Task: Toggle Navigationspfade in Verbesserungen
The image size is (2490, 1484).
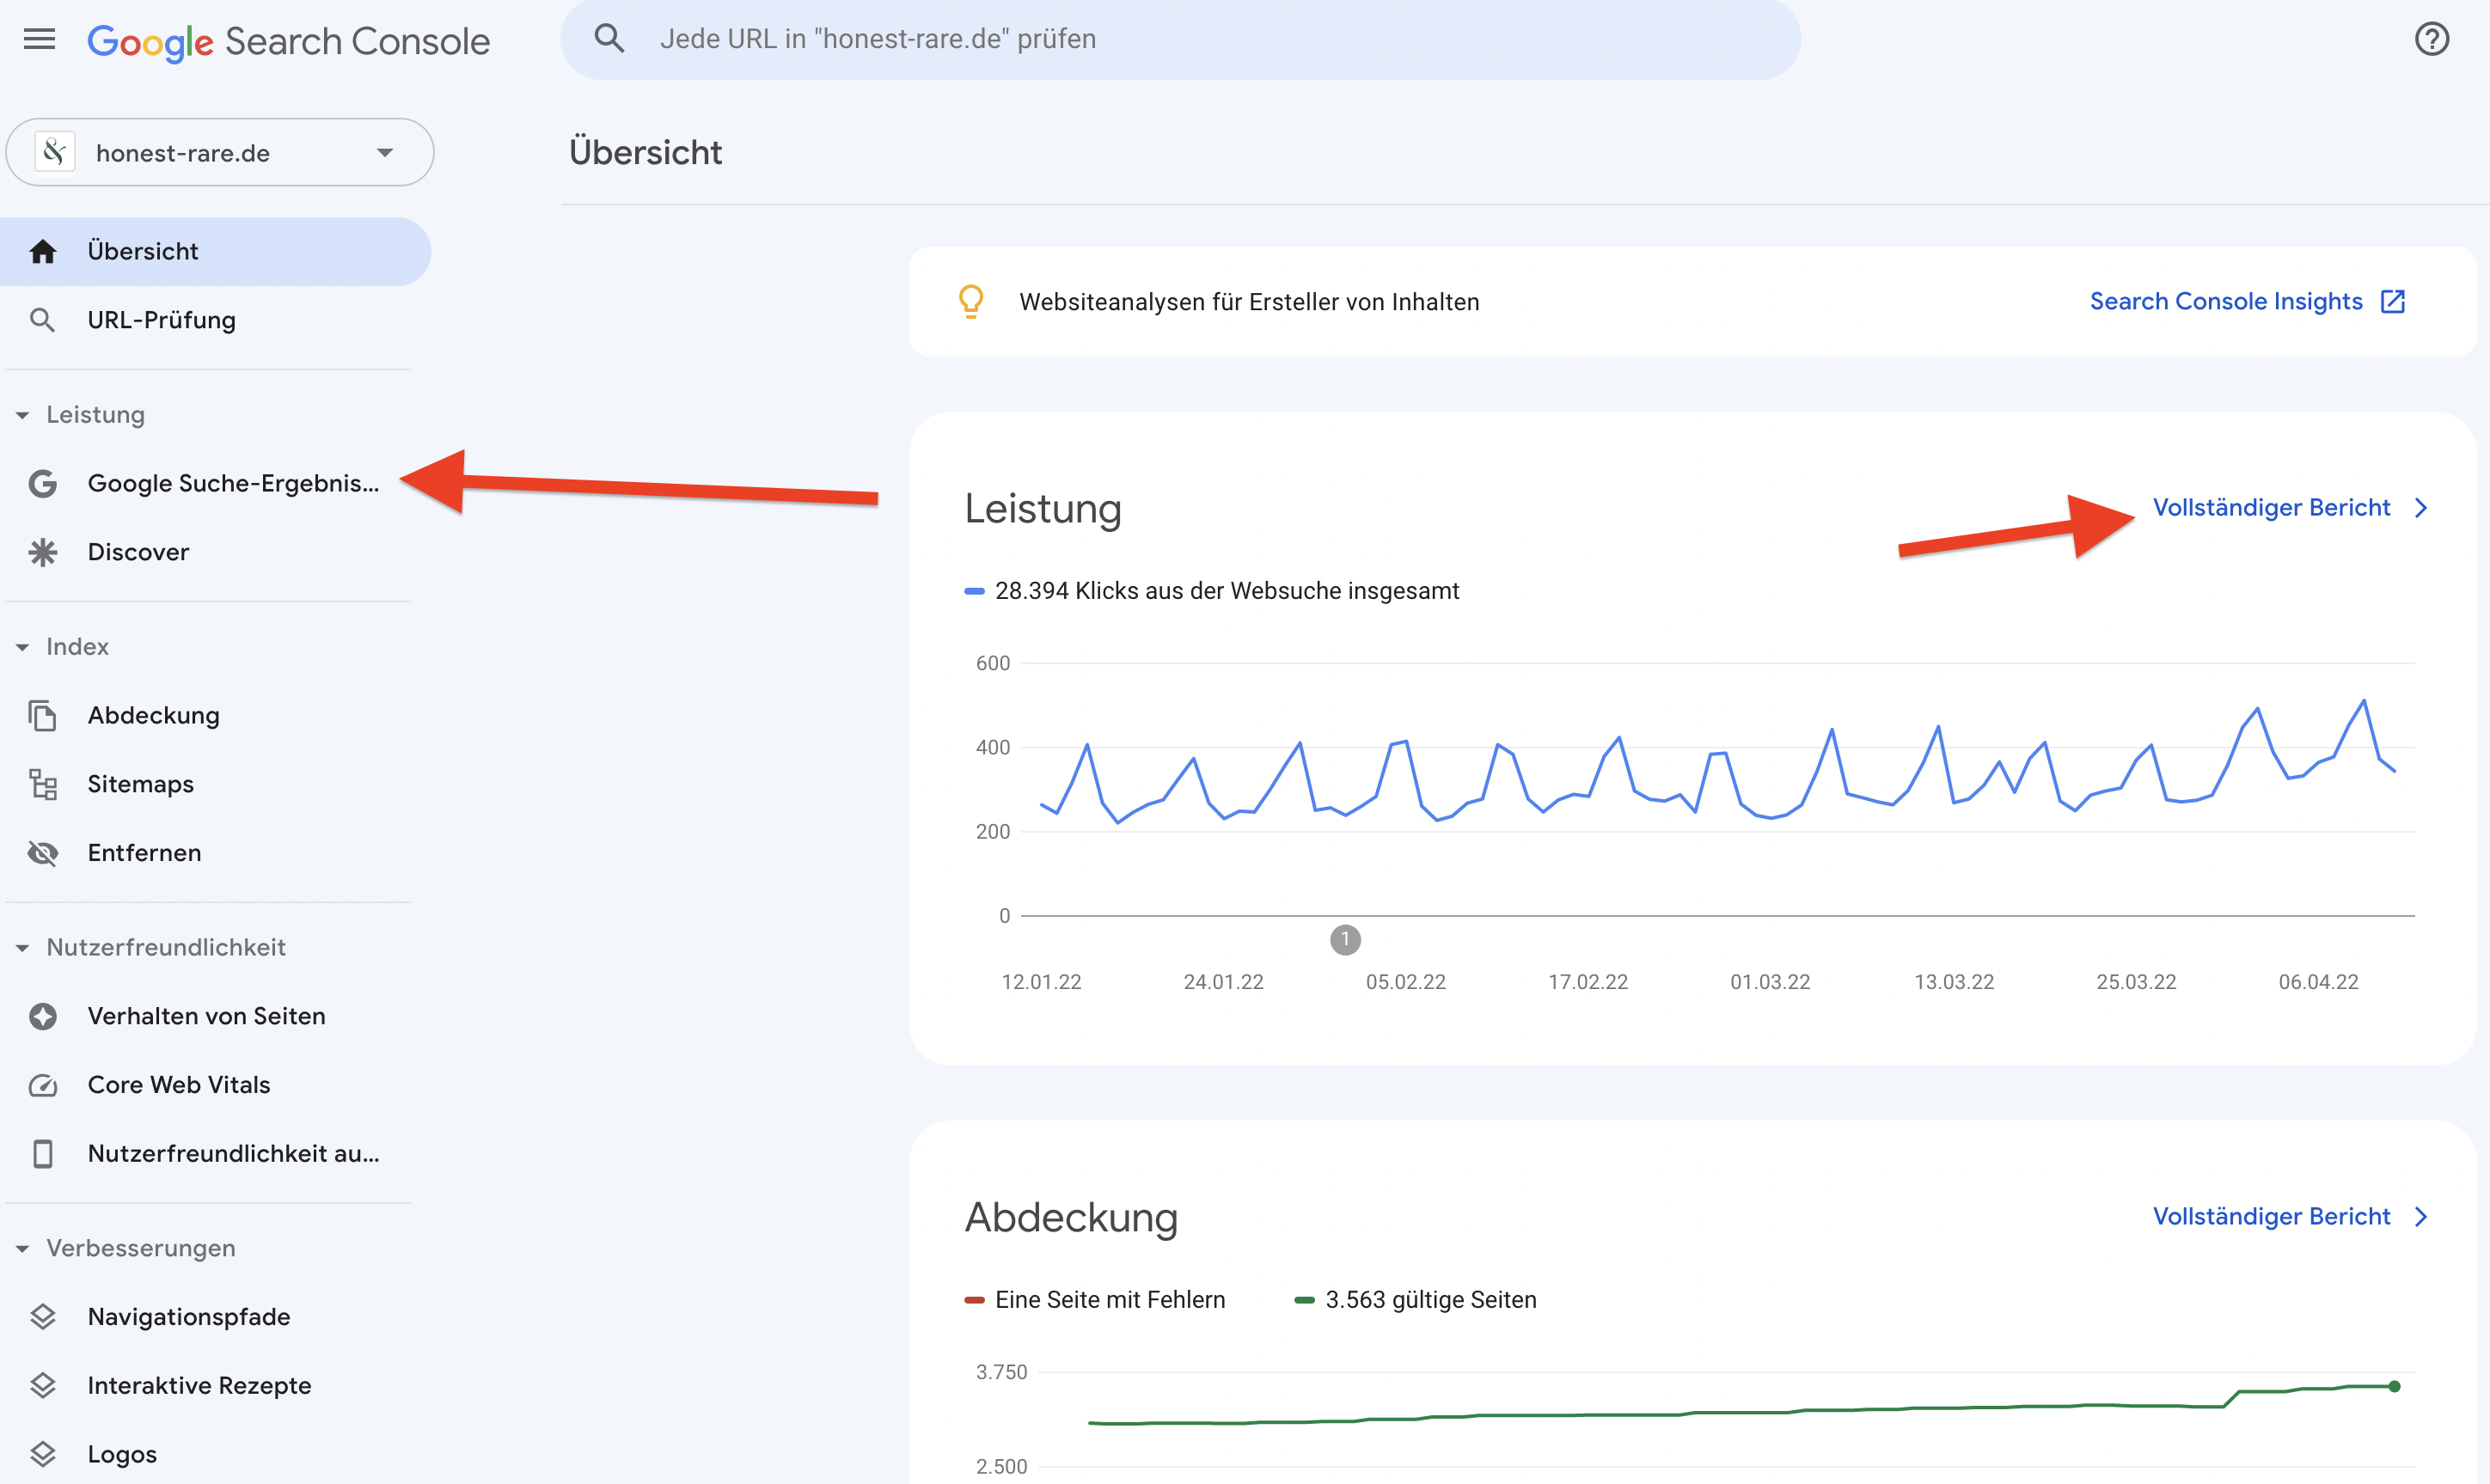Action: click(x=191, y=1316)
